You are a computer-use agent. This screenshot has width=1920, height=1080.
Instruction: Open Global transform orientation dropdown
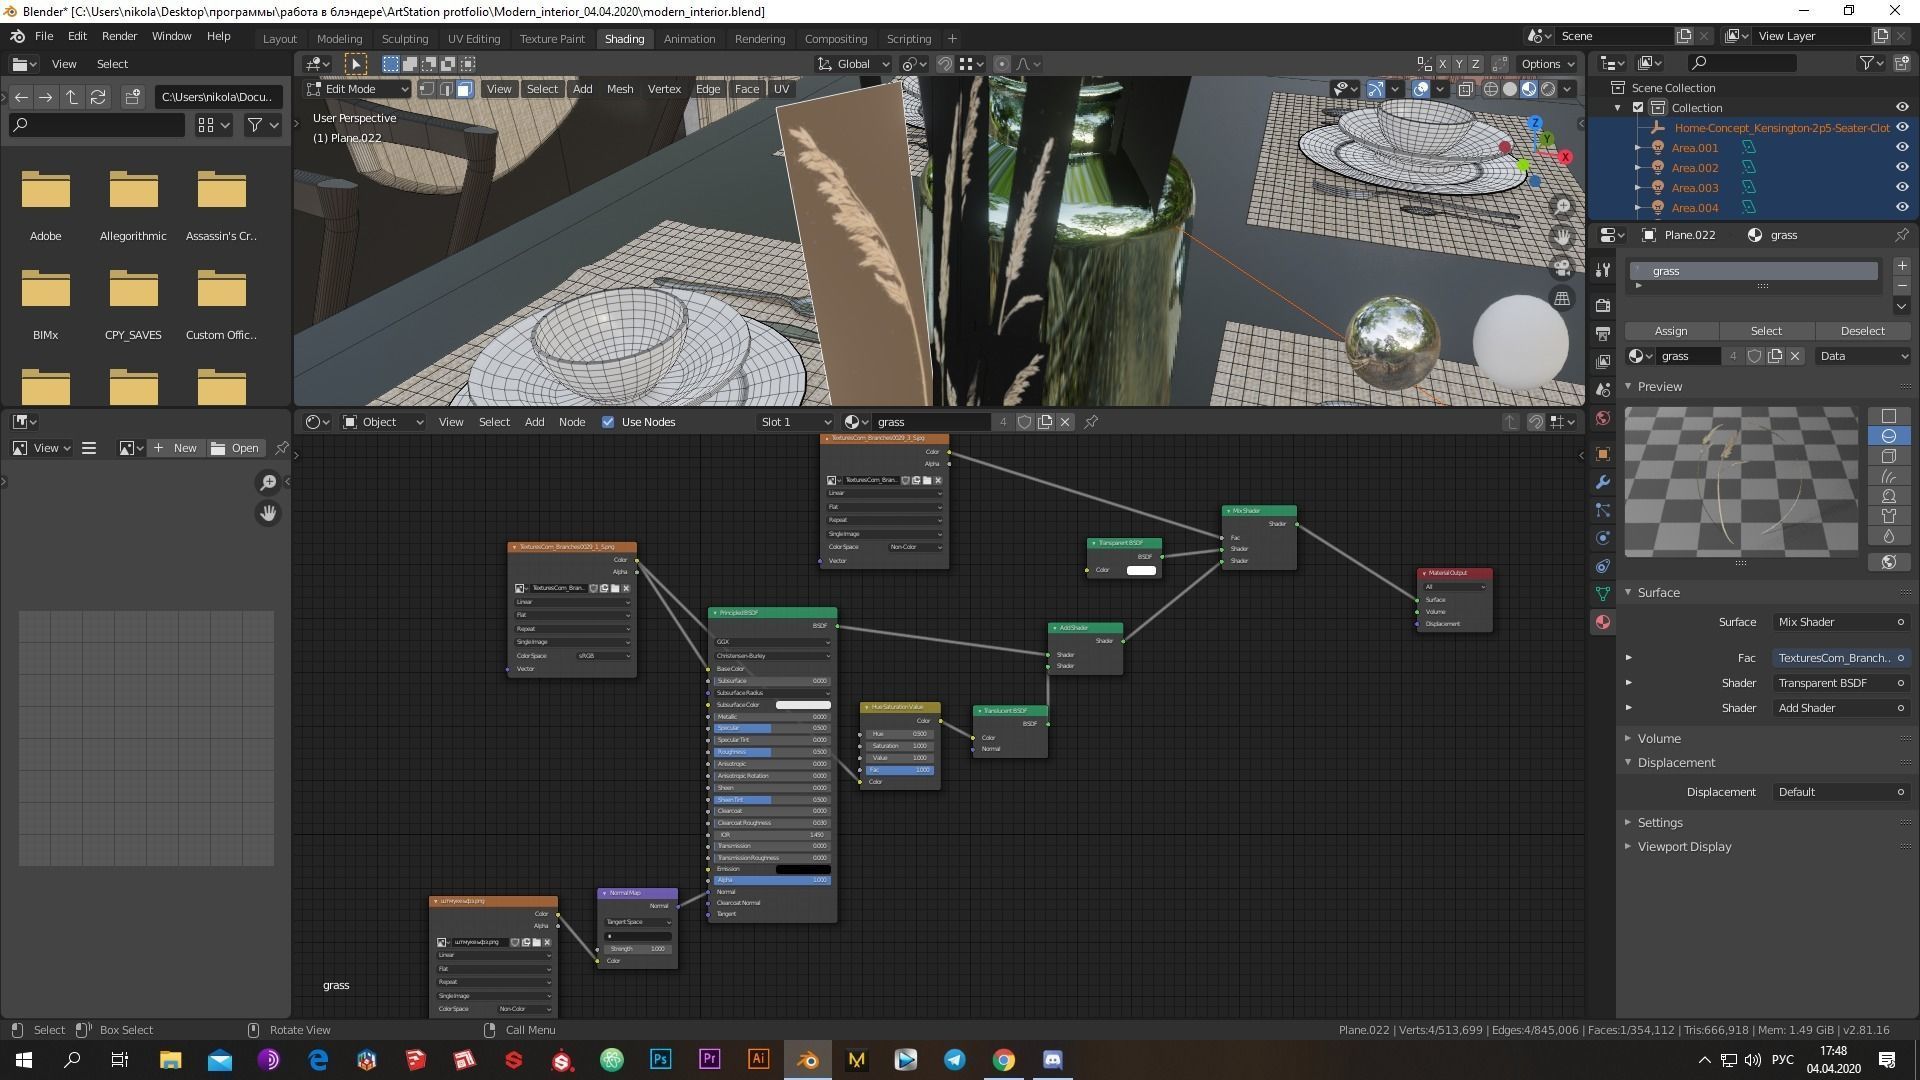pos(854,64)
